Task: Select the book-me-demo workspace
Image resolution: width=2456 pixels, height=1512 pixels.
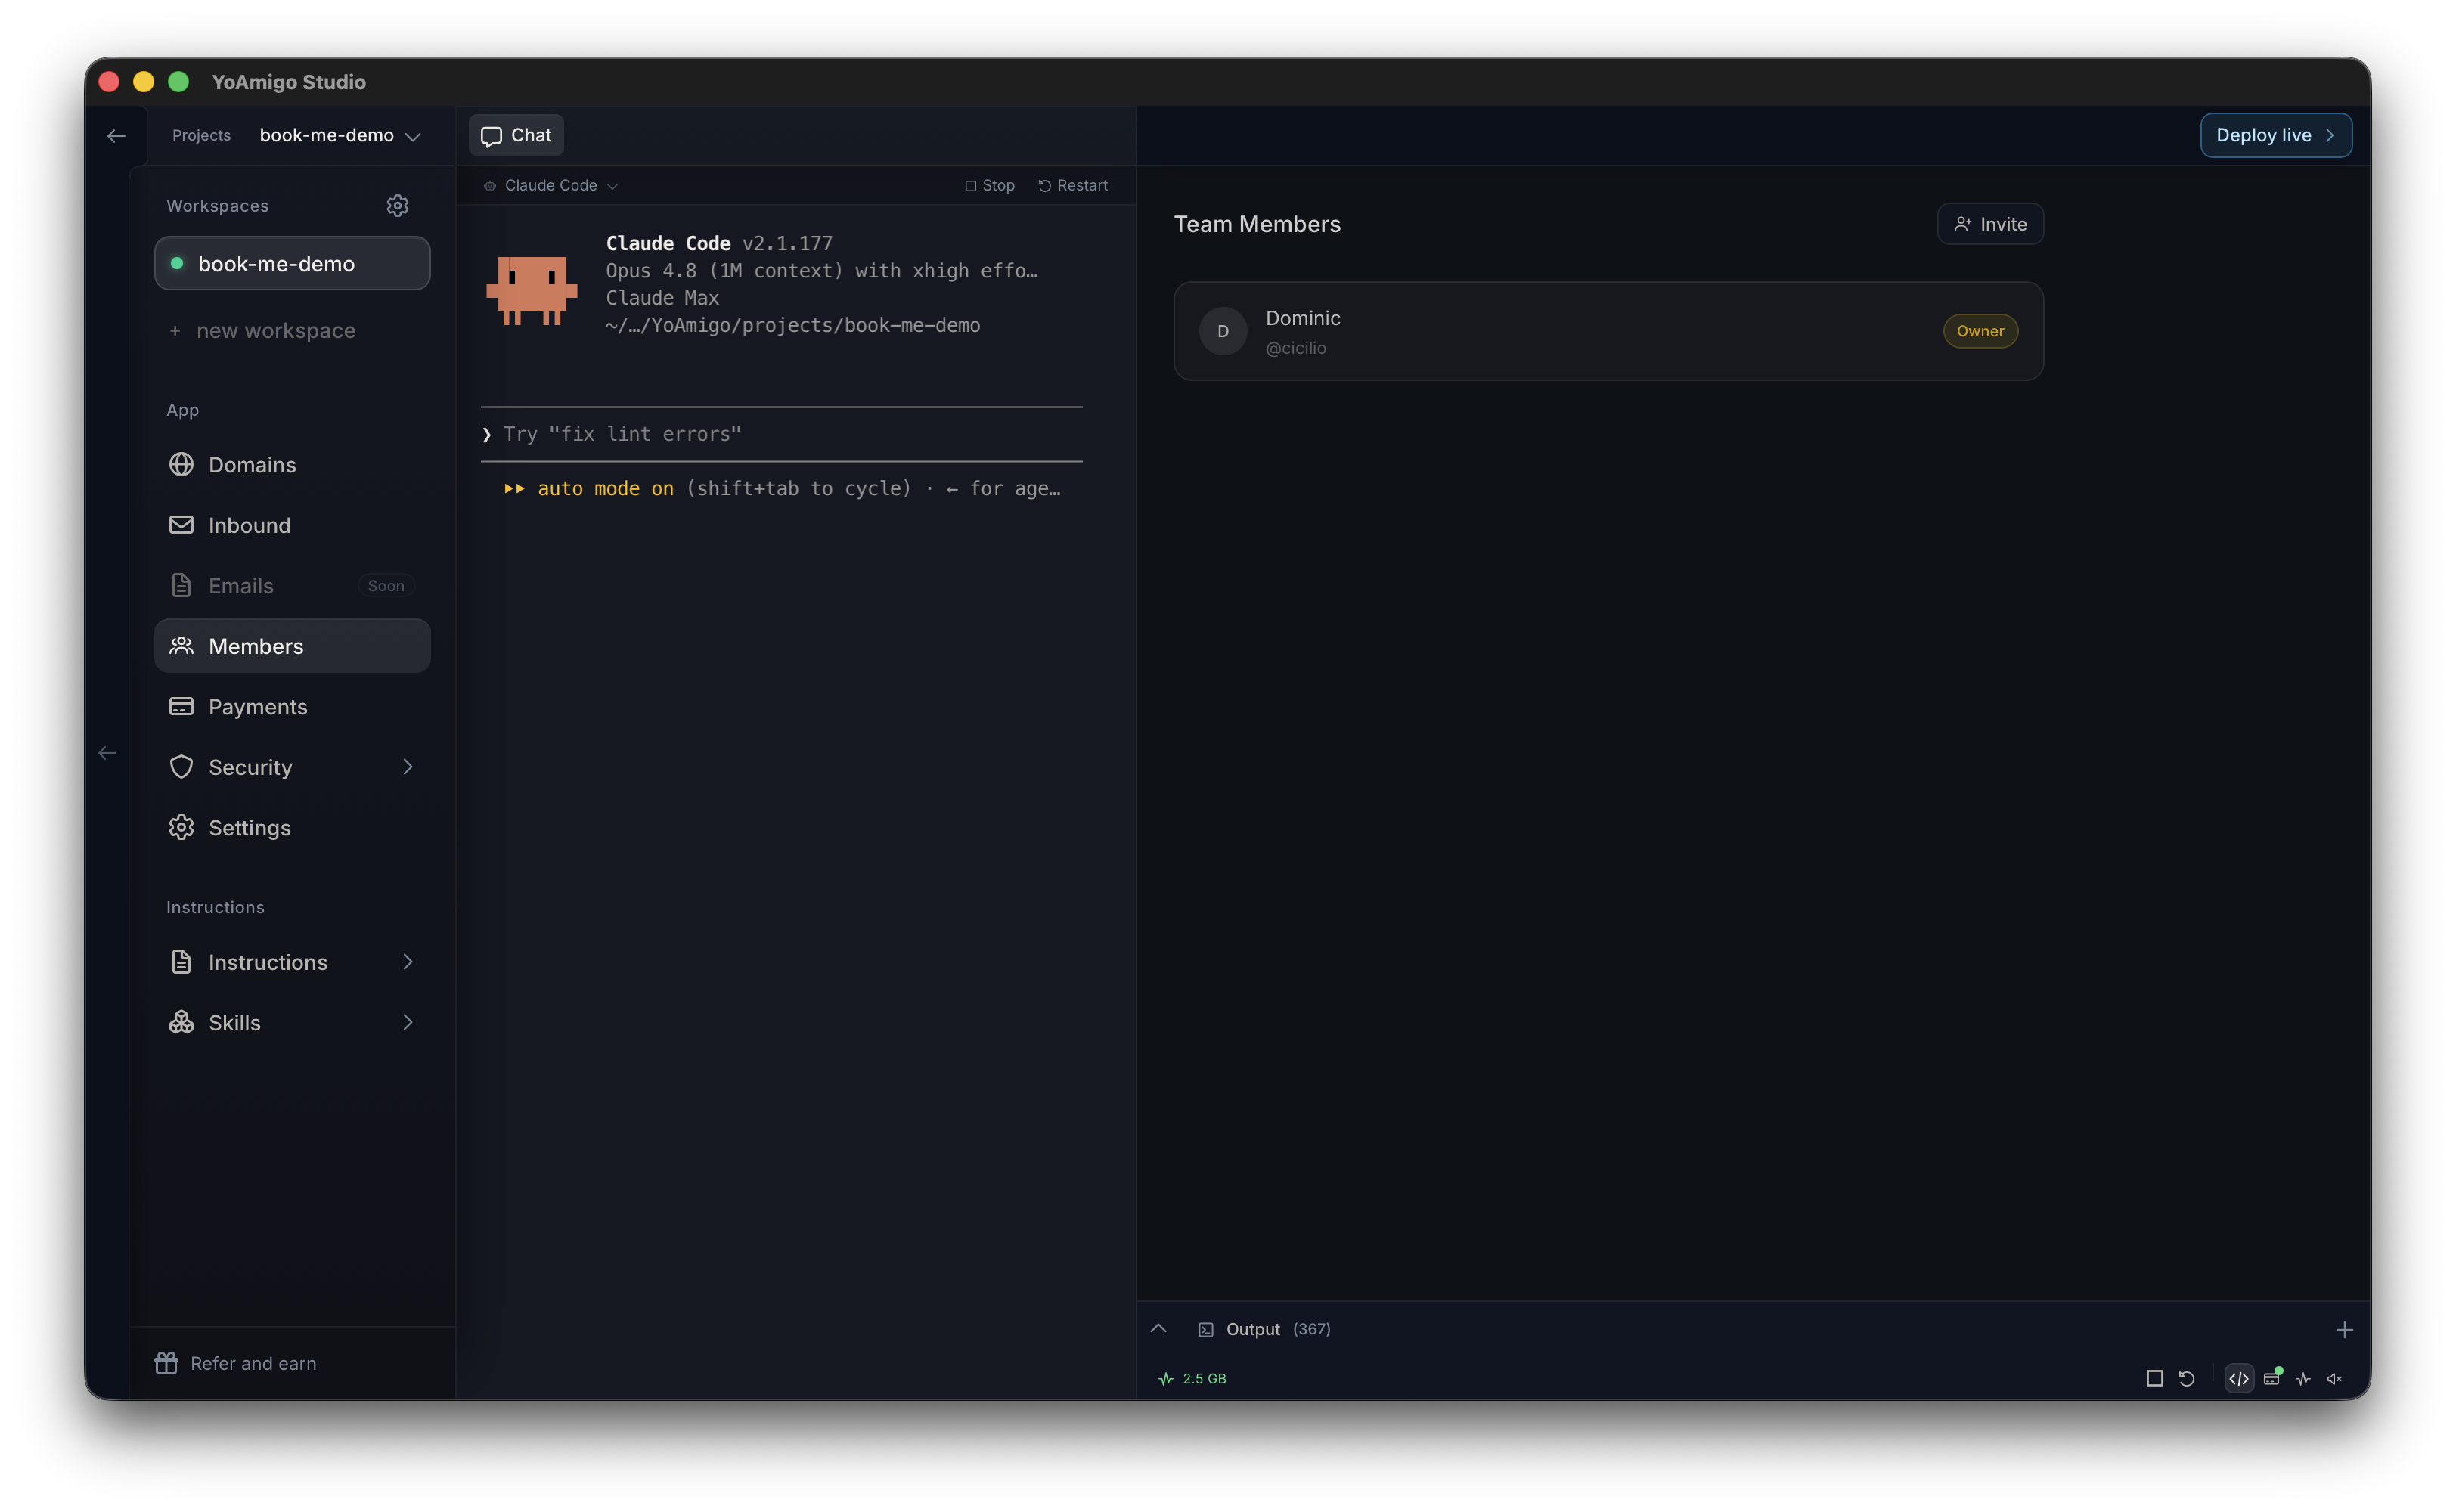Action: point(292,263)
